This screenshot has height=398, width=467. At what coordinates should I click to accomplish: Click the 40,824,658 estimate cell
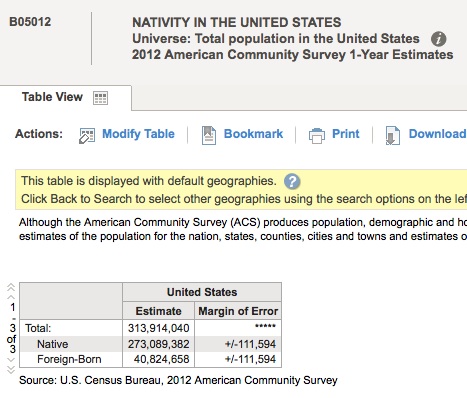158,359
